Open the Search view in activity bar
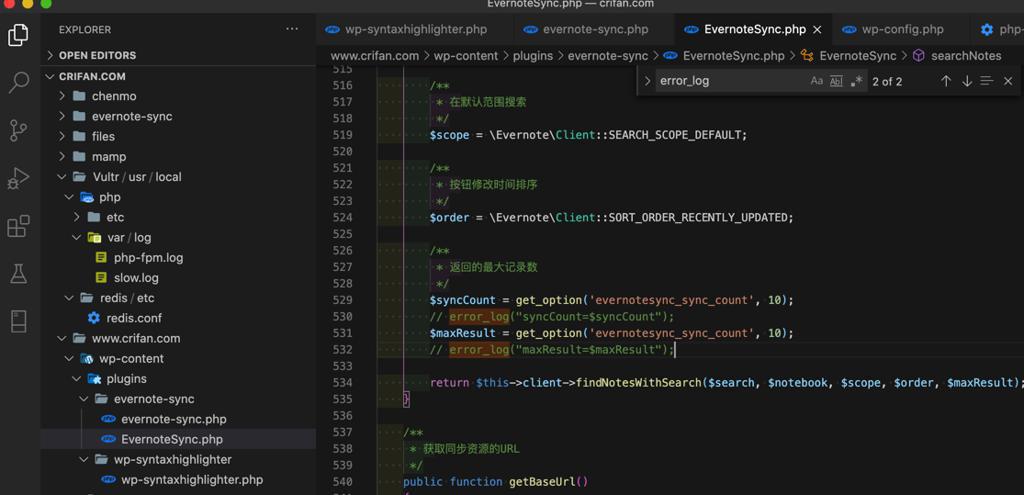1024x495 pixels. click(18, 83)
